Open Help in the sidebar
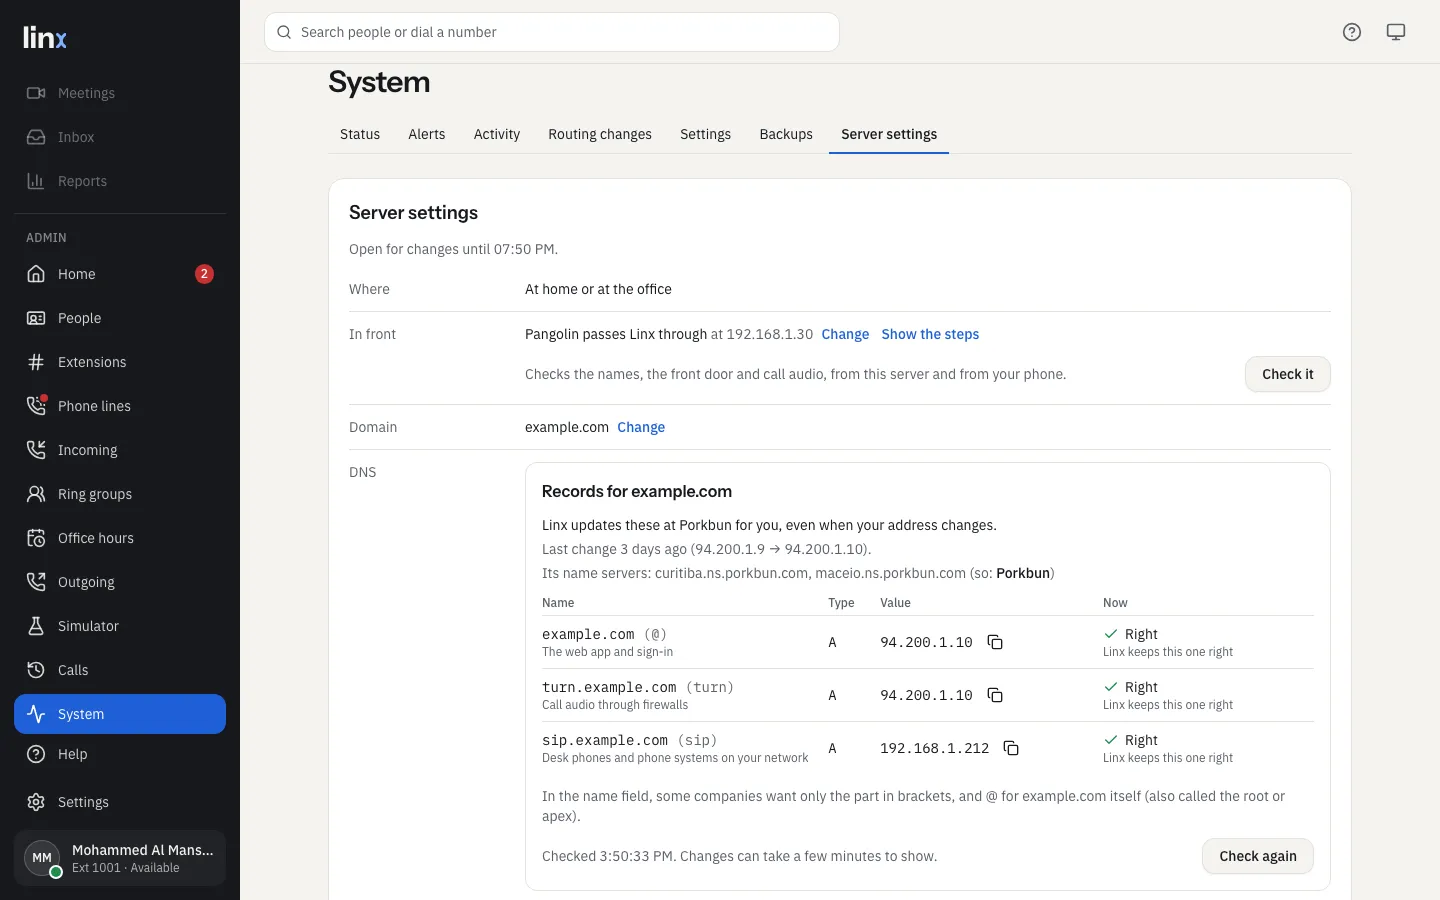Image resolution: width=1440 pixels, height=900 pixels. pos(120,754)
